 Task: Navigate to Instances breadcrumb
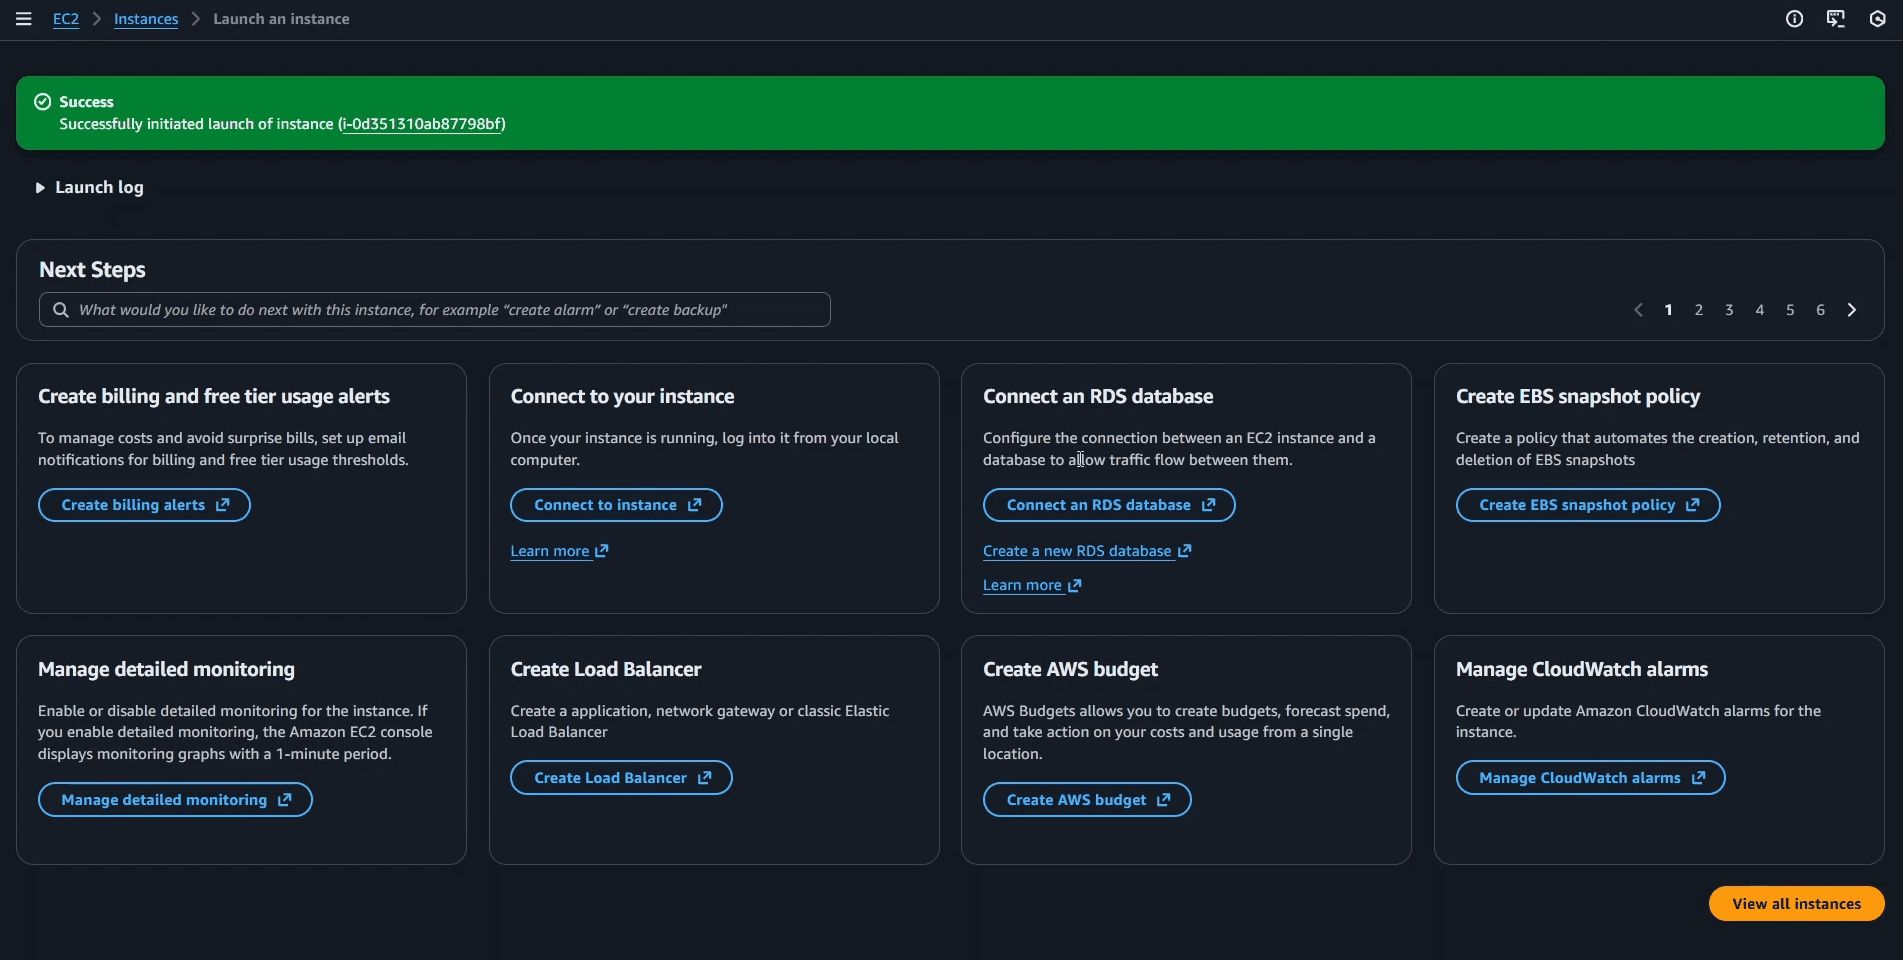(x=146, y=19)
